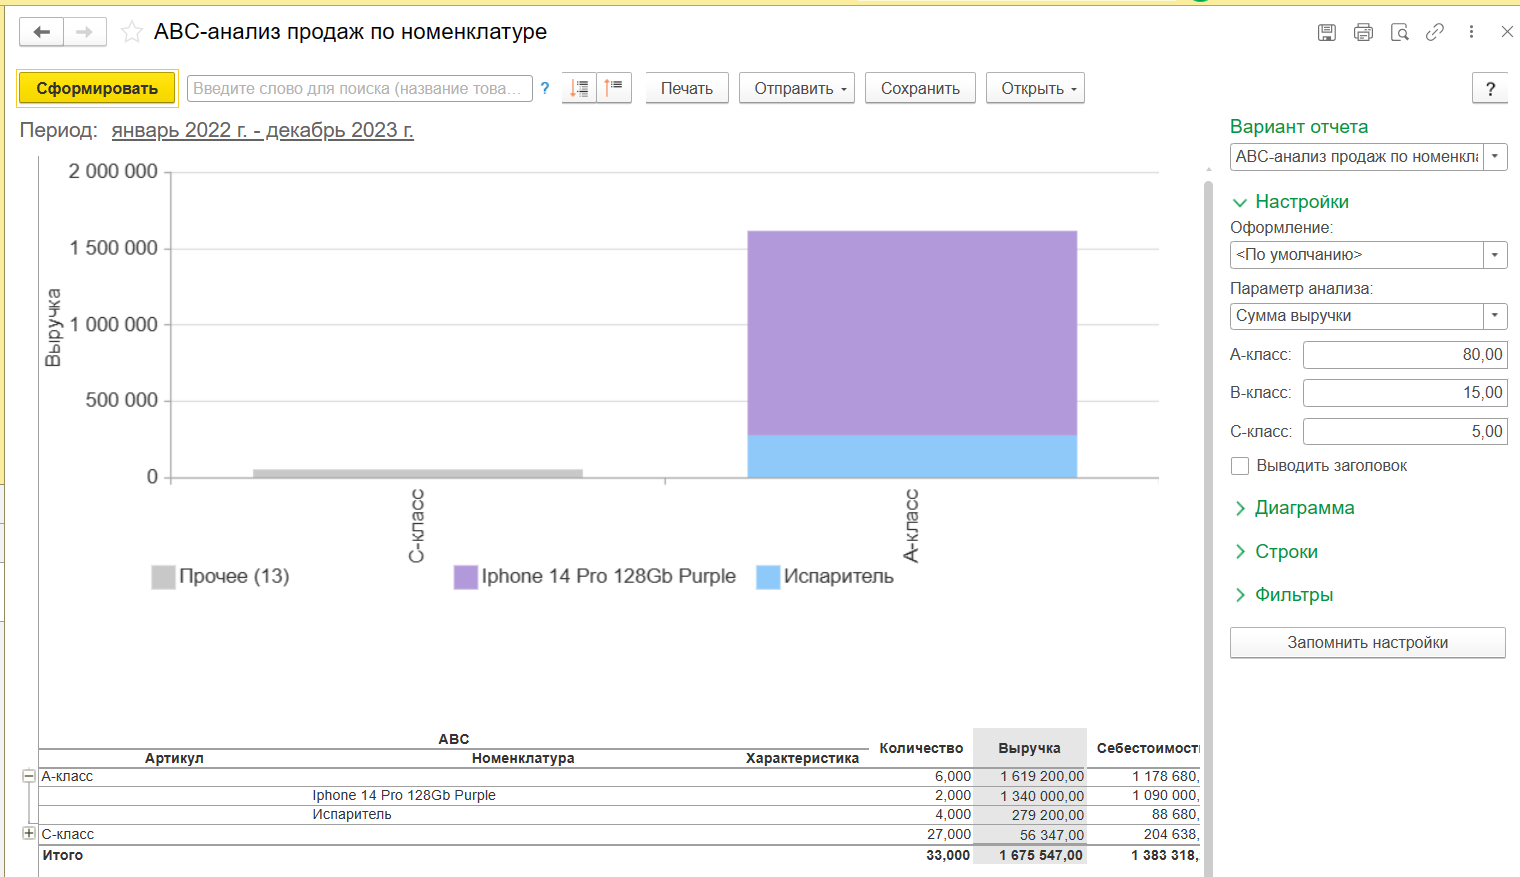Click the expand all groups icon
1520x877 pixels.
[579, 88]
